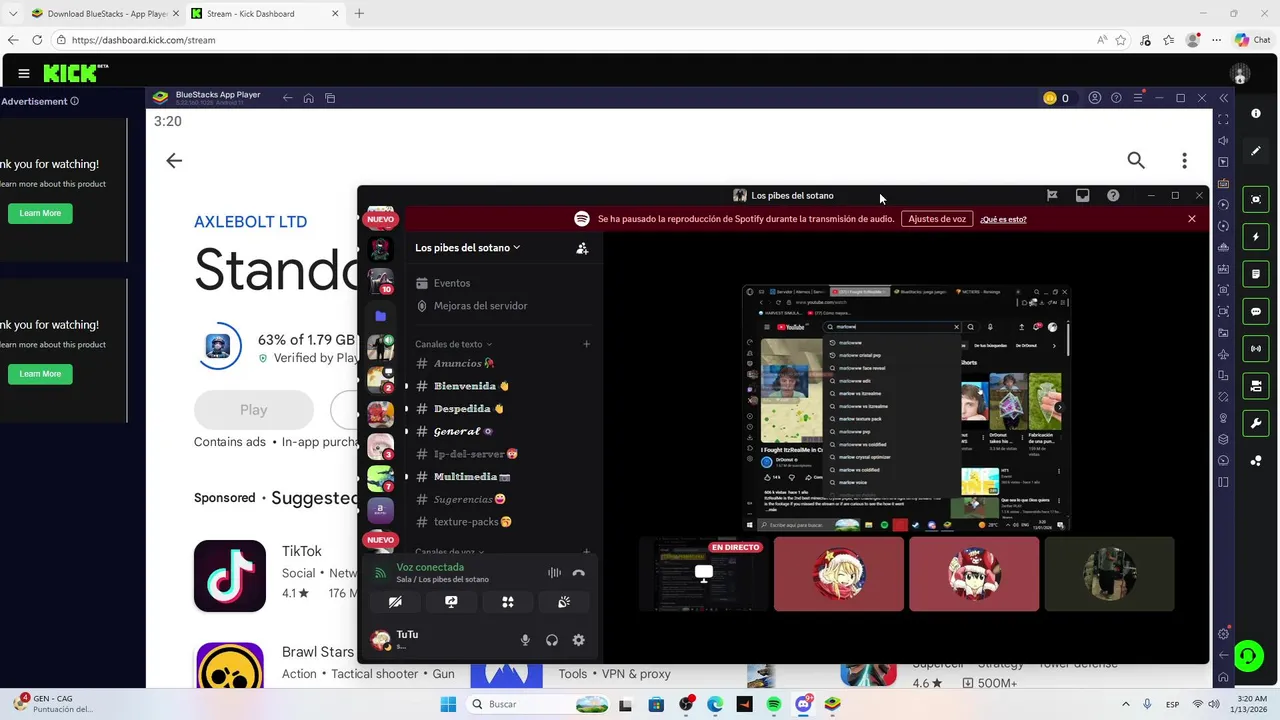Open Discord folder icon in server list
This screenshot has height=720, width=1280.
(x=380, y=316)
